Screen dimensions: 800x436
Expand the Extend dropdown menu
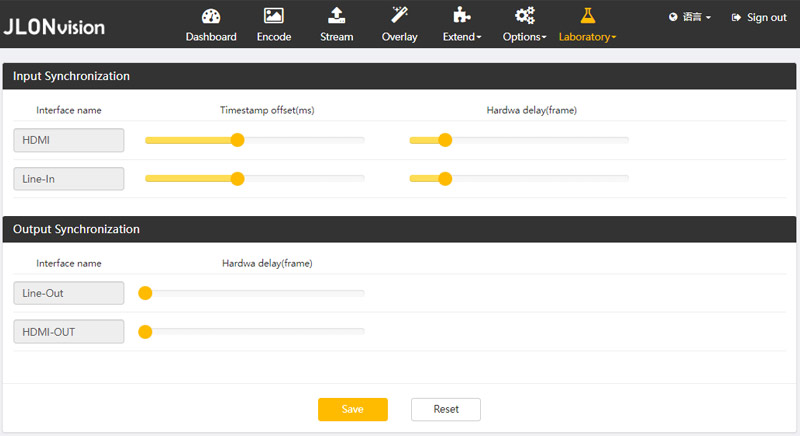click(462, 37)
